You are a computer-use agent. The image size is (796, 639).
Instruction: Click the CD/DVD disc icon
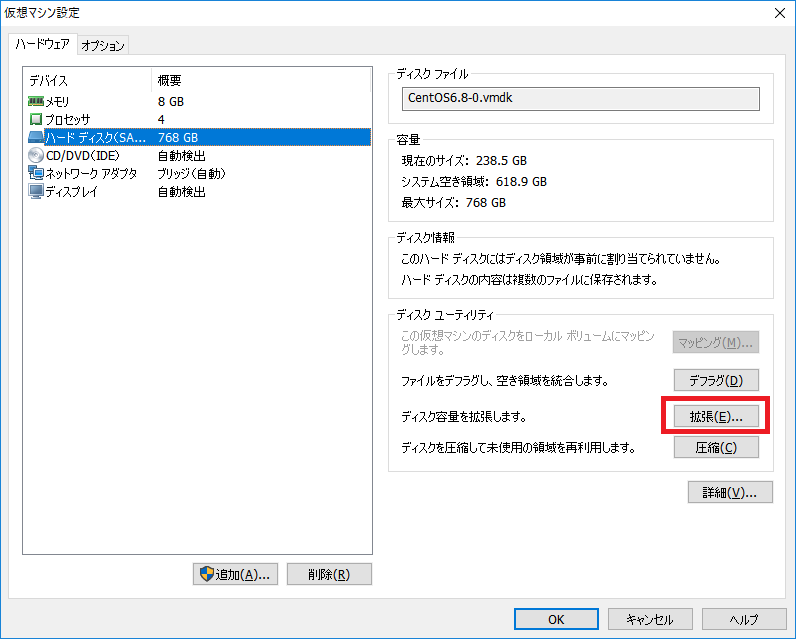36,155
